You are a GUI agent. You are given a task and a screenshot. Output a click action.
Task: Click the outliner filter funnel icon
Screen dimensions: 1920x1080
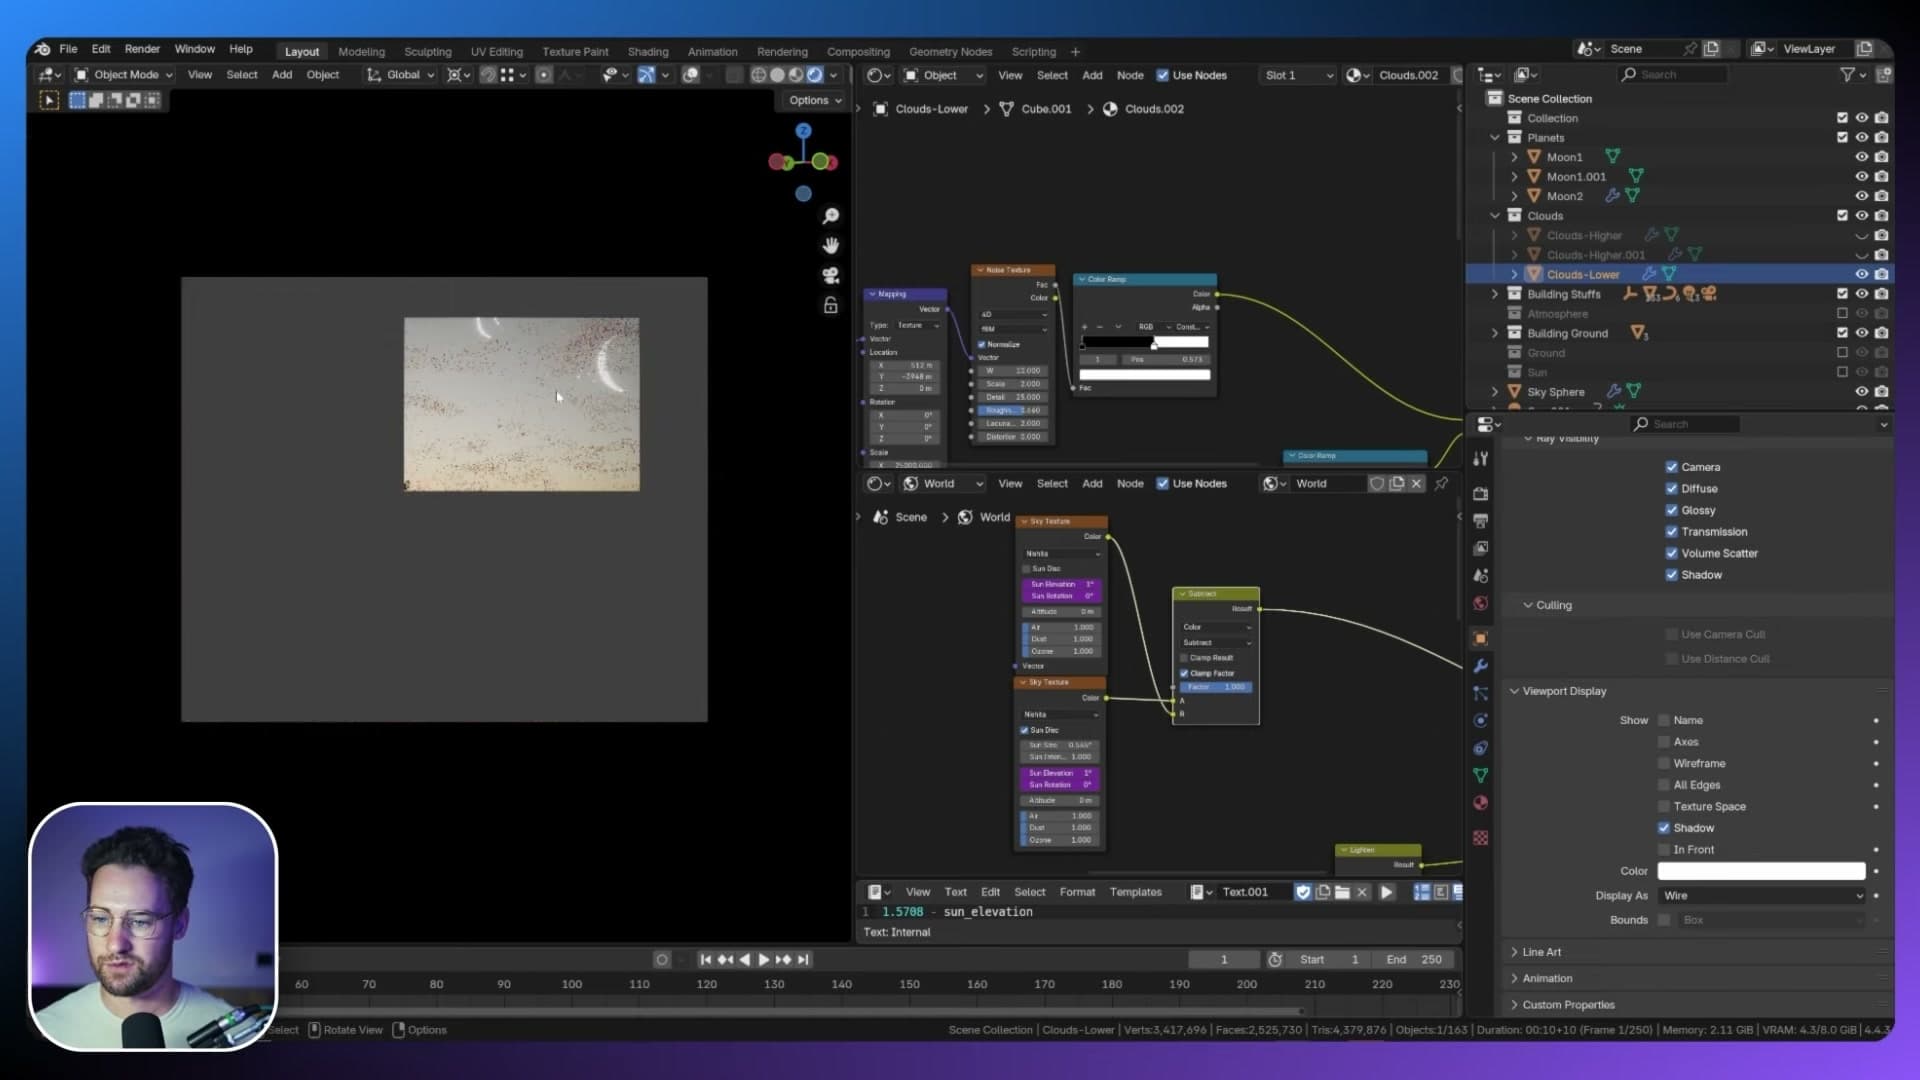[1847, 74]
